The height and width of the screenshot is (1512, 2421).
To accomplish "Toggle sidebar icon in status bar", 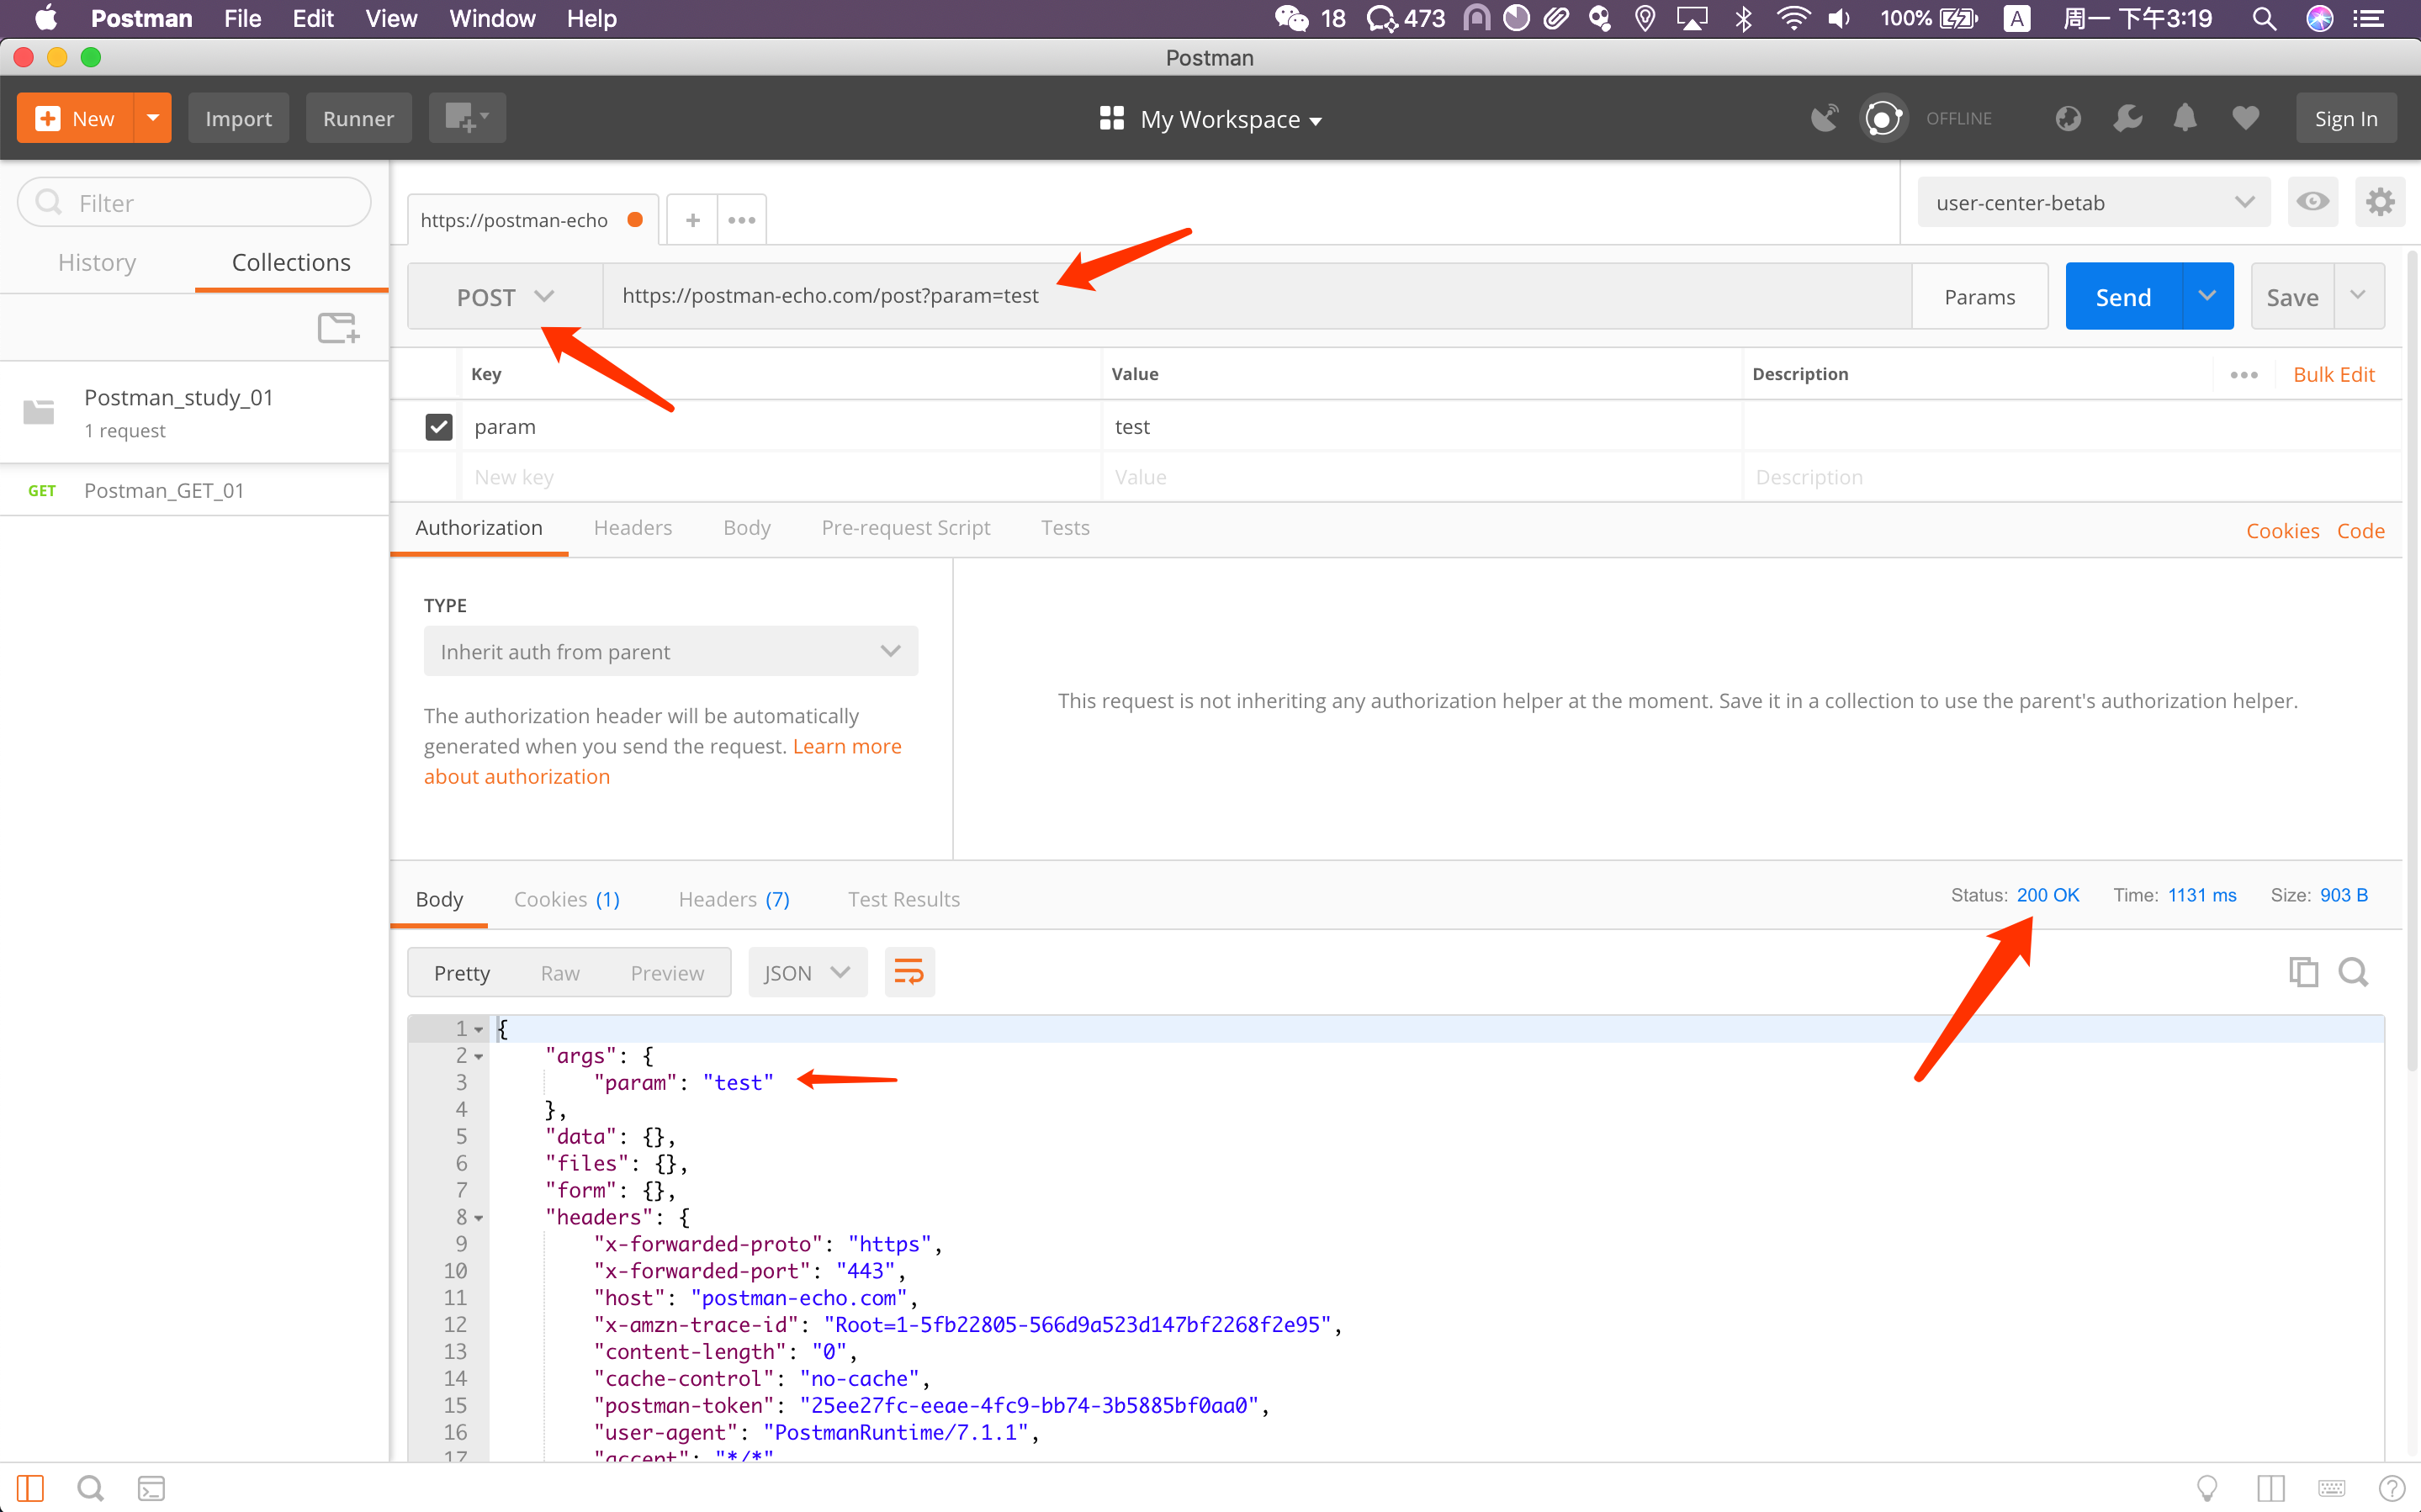I will (x=30, y=1488).
